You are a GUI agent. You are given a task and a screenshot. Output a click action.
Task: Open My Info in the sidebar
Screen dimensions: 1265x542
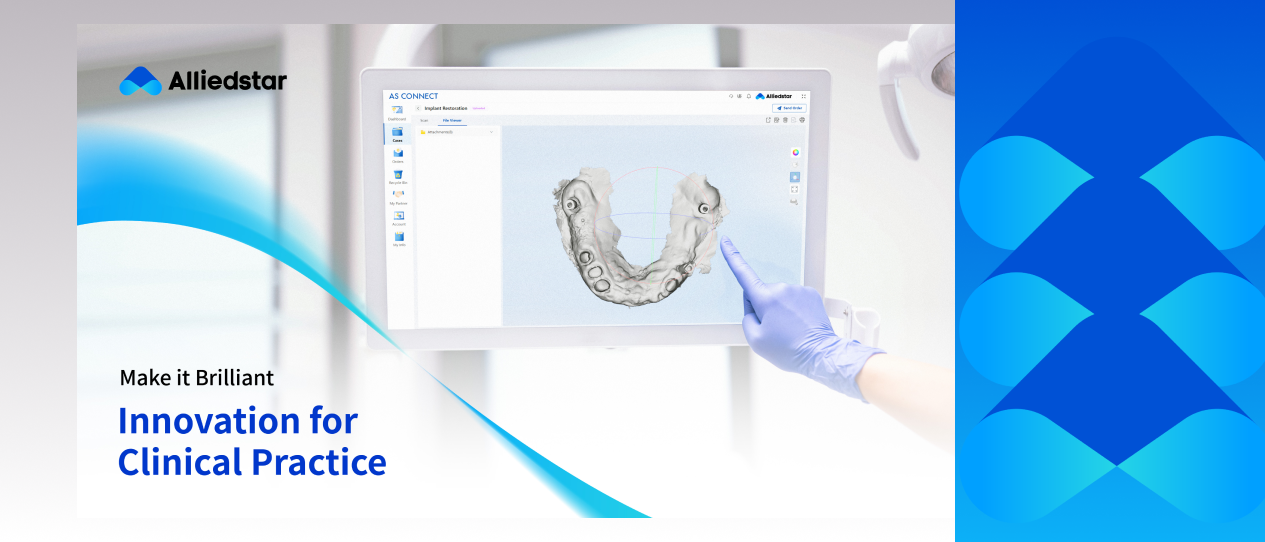(x=398, y=238)
